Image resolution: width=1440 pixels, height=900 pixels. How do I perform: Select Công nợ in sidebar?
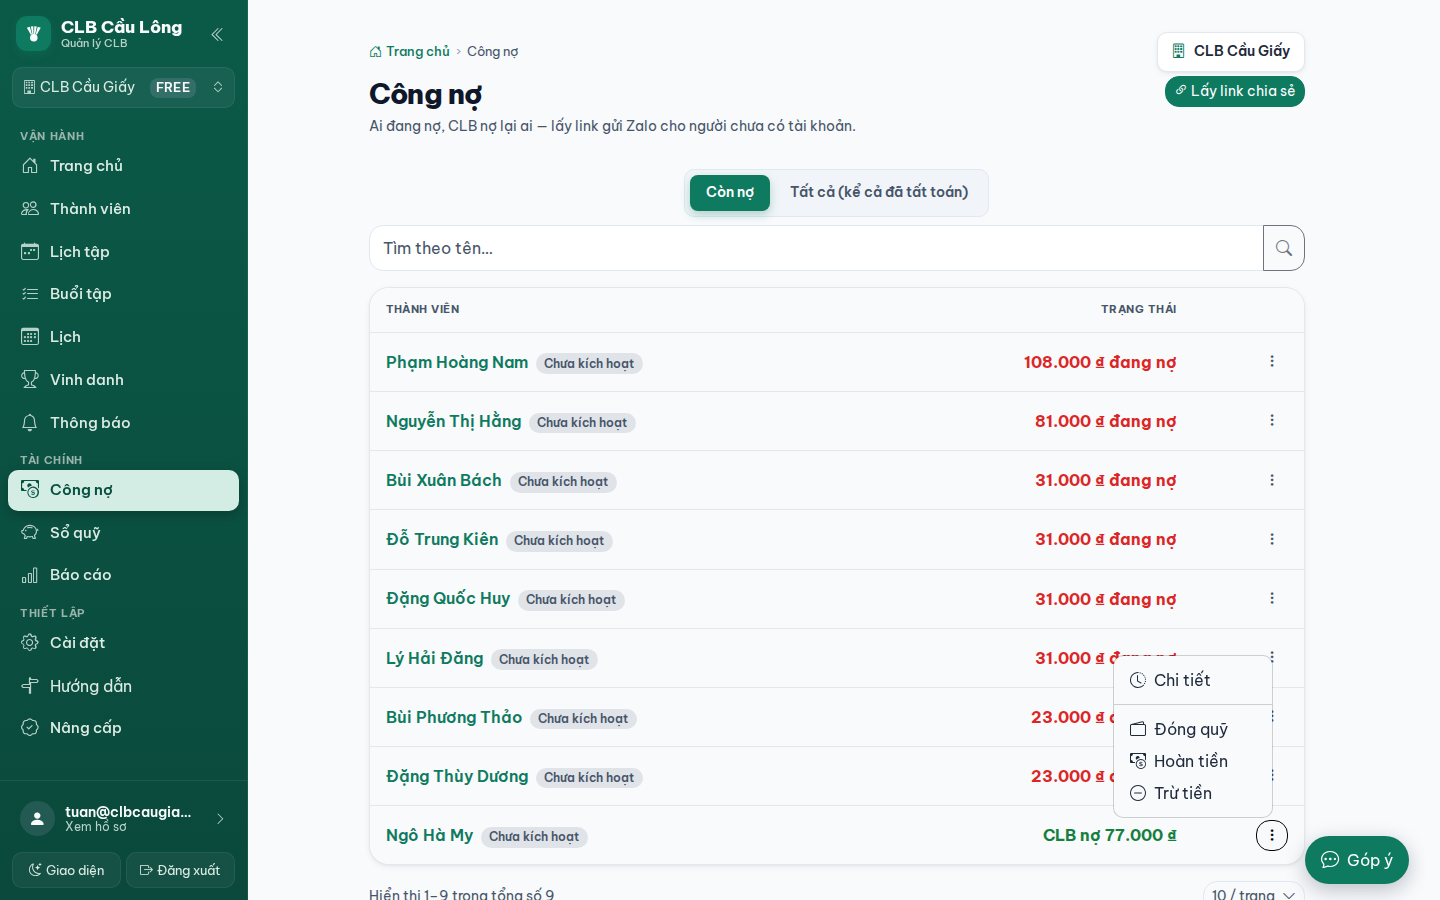(x=123, y=490)
